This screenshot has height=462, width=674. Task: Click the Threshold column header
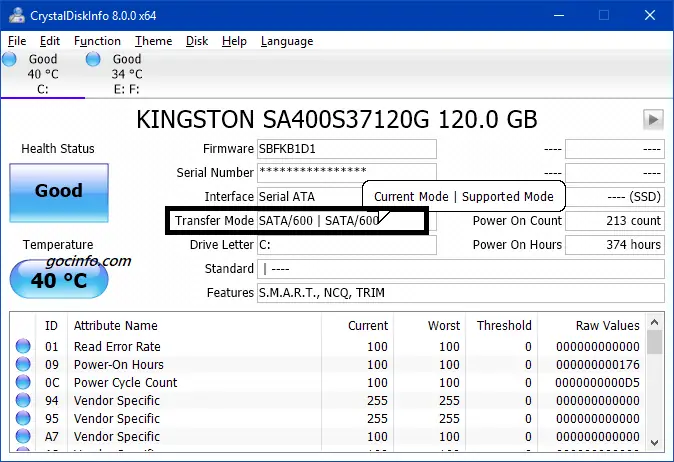pos(501,326)
